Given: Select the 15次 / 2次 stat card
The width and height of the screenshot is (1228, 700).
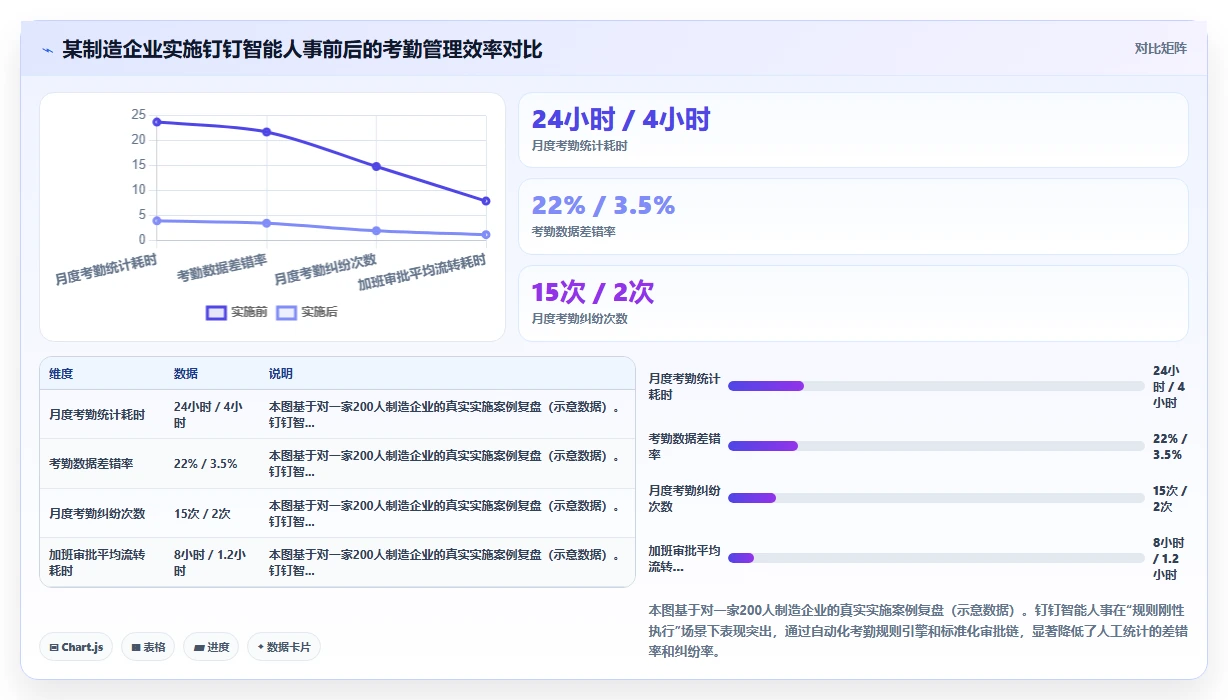Looking at the screenshot, I should click(853, 303).
